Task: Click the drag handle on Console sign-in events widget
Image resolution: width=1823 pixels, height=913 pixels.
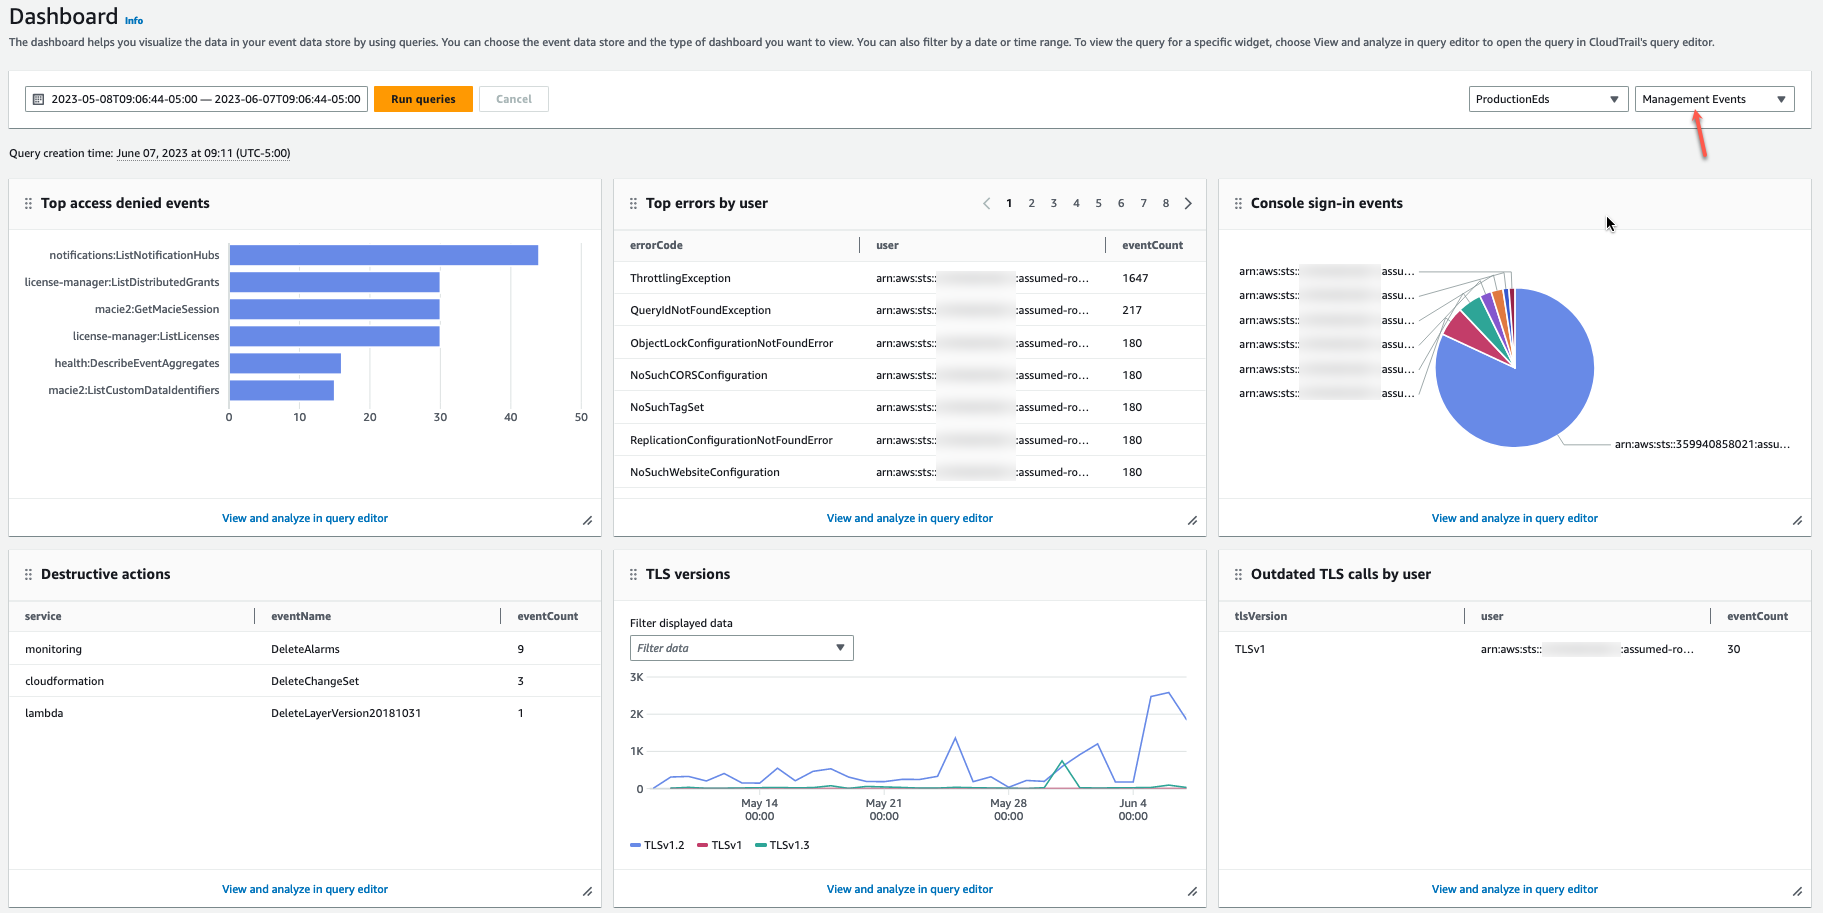Action: coord(1237,203)
